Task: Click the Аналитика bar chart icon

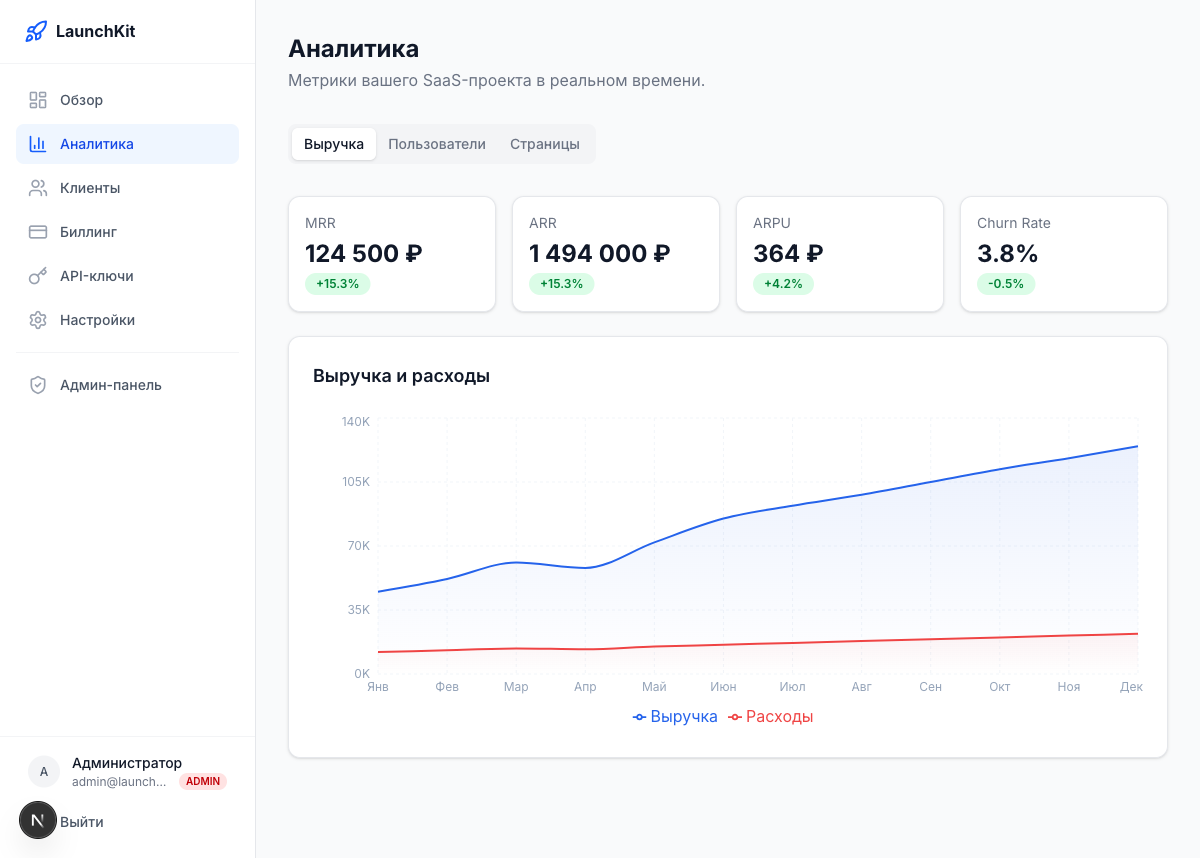Action: [x=38, y=144]
